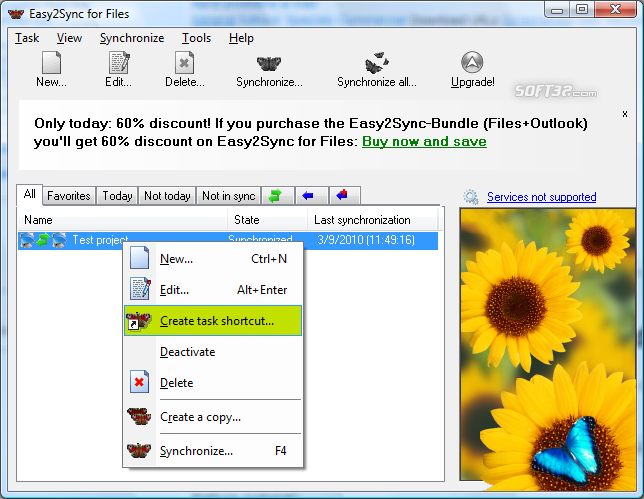
Task: Switch to the All tab
Action: [30, 194]
